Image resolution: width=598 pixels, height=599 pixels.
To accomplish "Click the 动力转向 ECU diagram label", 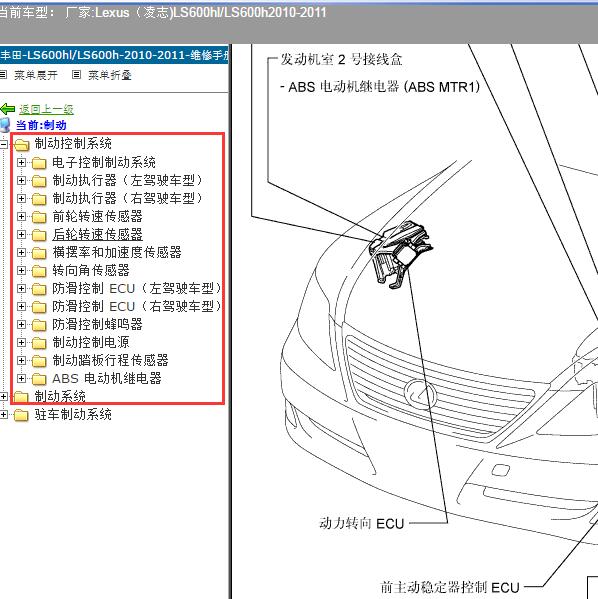I will 361,523.
